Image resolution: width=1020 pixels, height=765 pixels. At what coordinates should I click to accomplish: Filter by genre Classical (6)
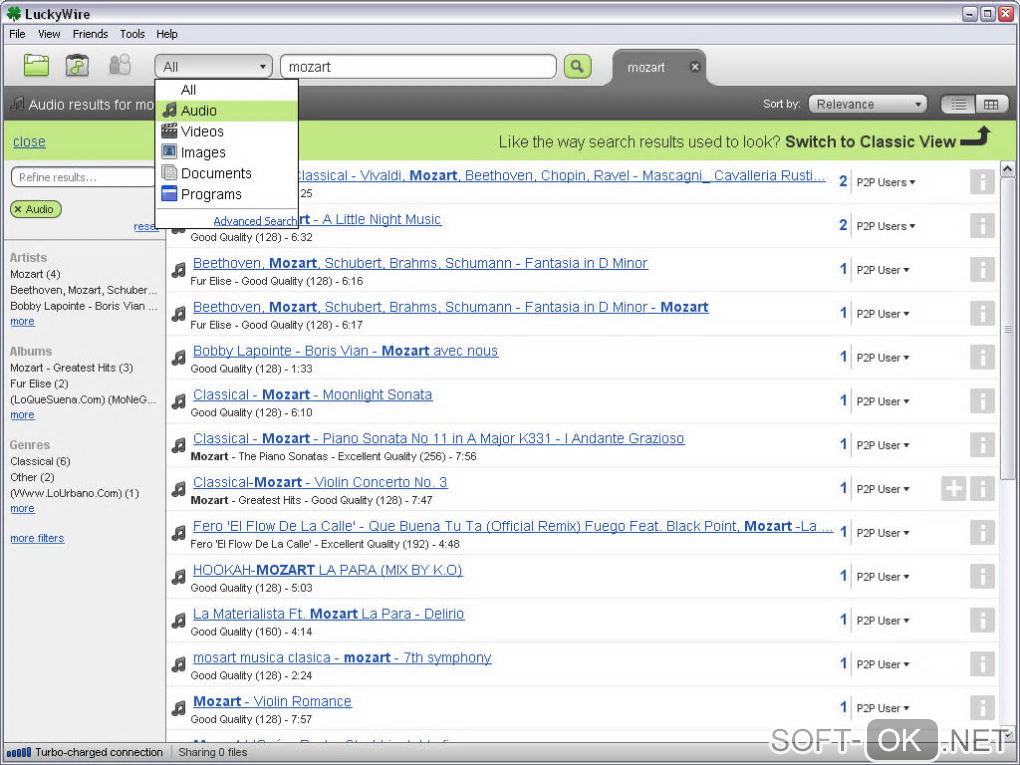pyautogui.click(x=40, y=461)
